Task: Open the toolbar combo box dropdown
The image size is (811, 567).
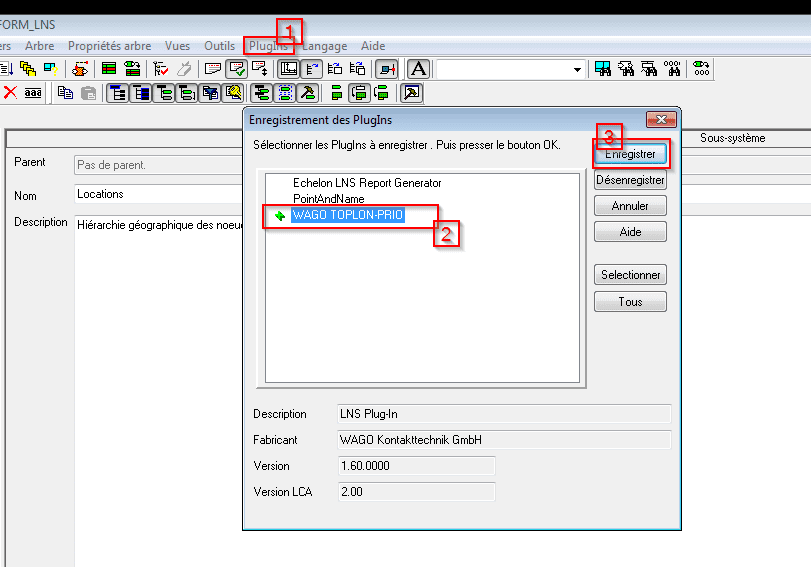Action: 578,69
